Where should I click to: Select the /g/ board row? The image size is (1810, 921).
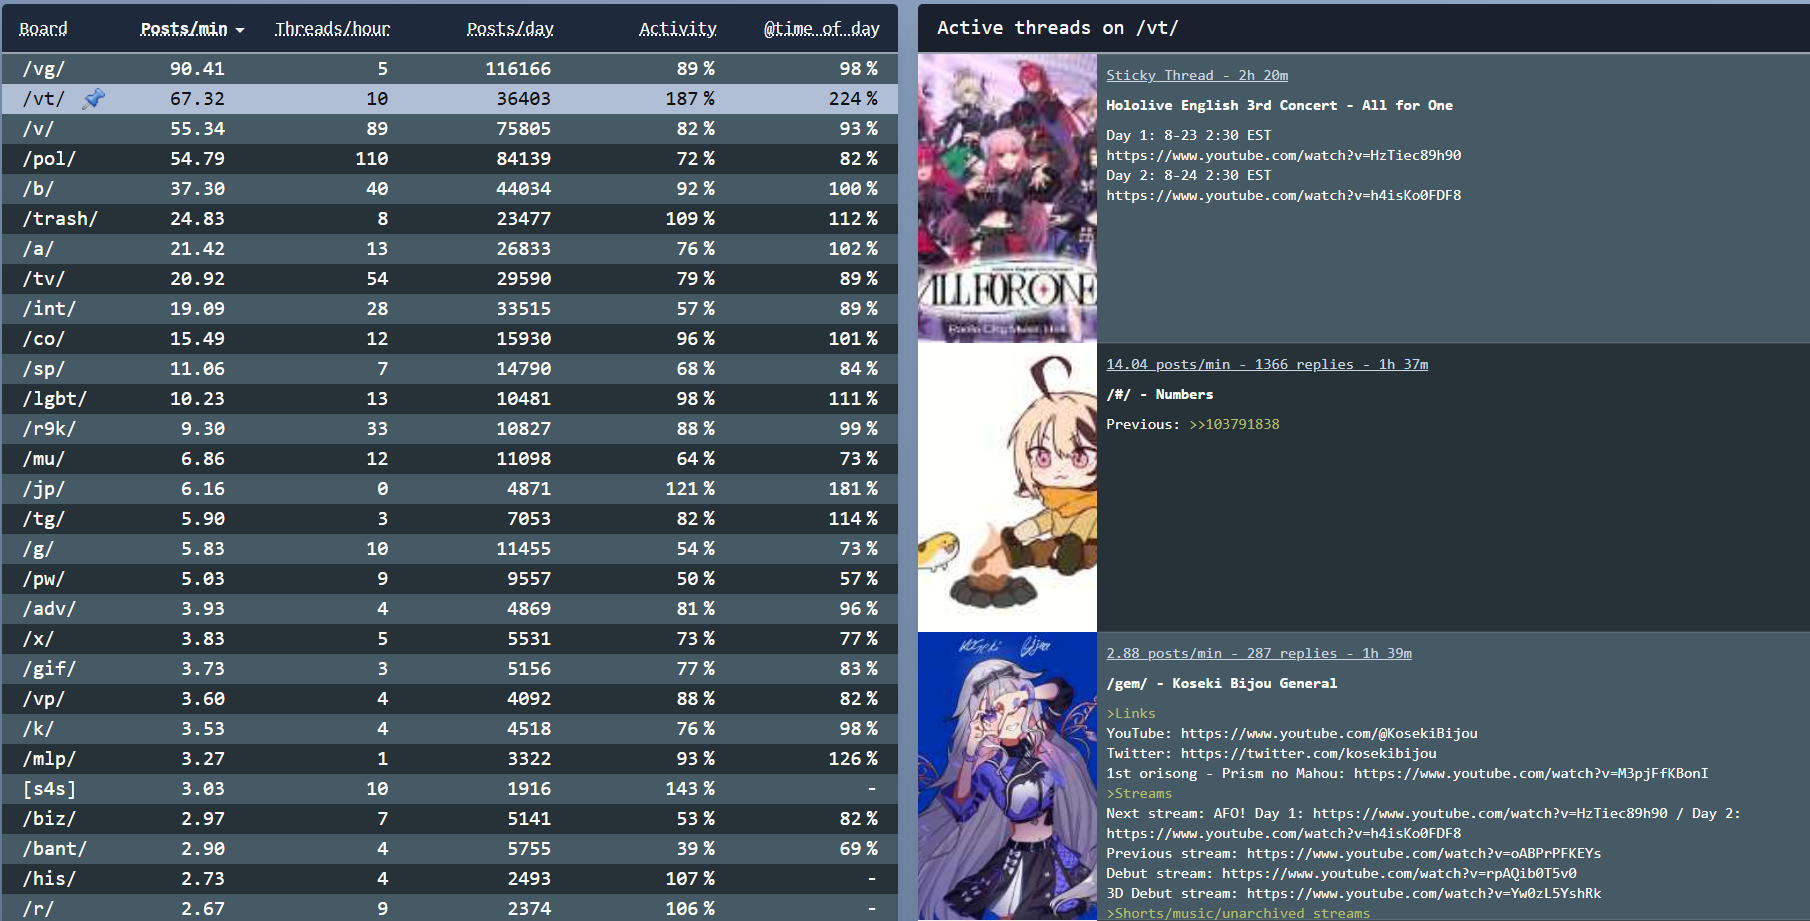(x=449, y=548)
